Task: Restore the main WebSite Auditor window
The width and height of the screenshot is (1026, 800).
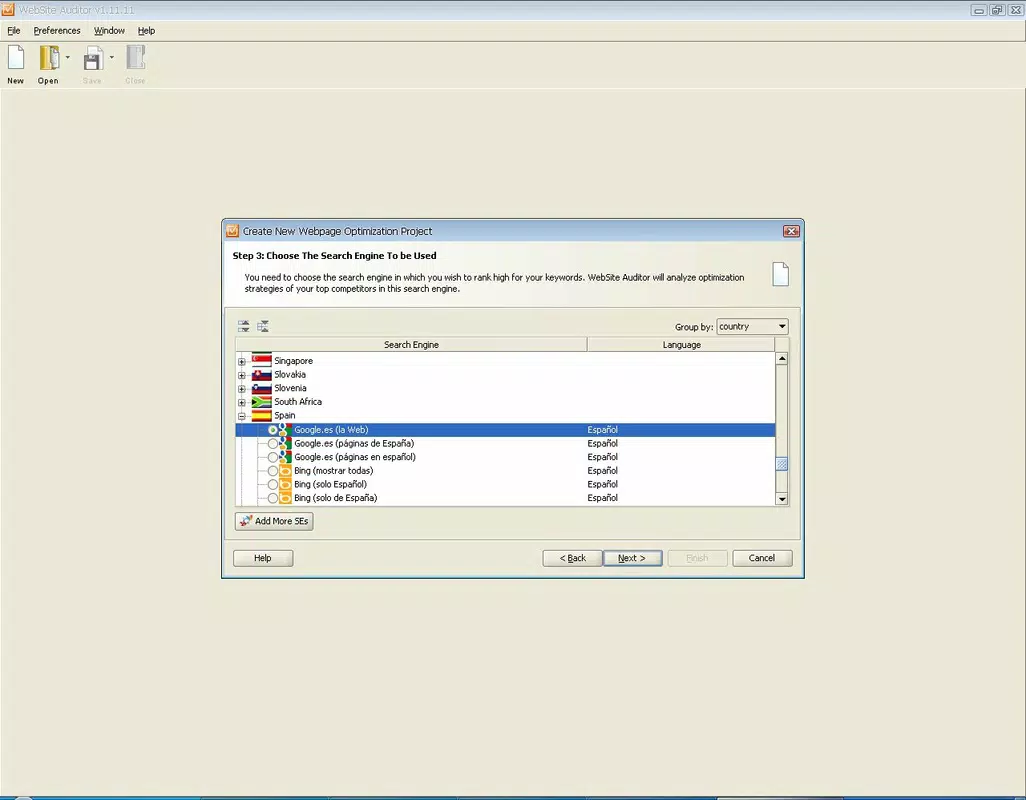Action: [997, 10]
